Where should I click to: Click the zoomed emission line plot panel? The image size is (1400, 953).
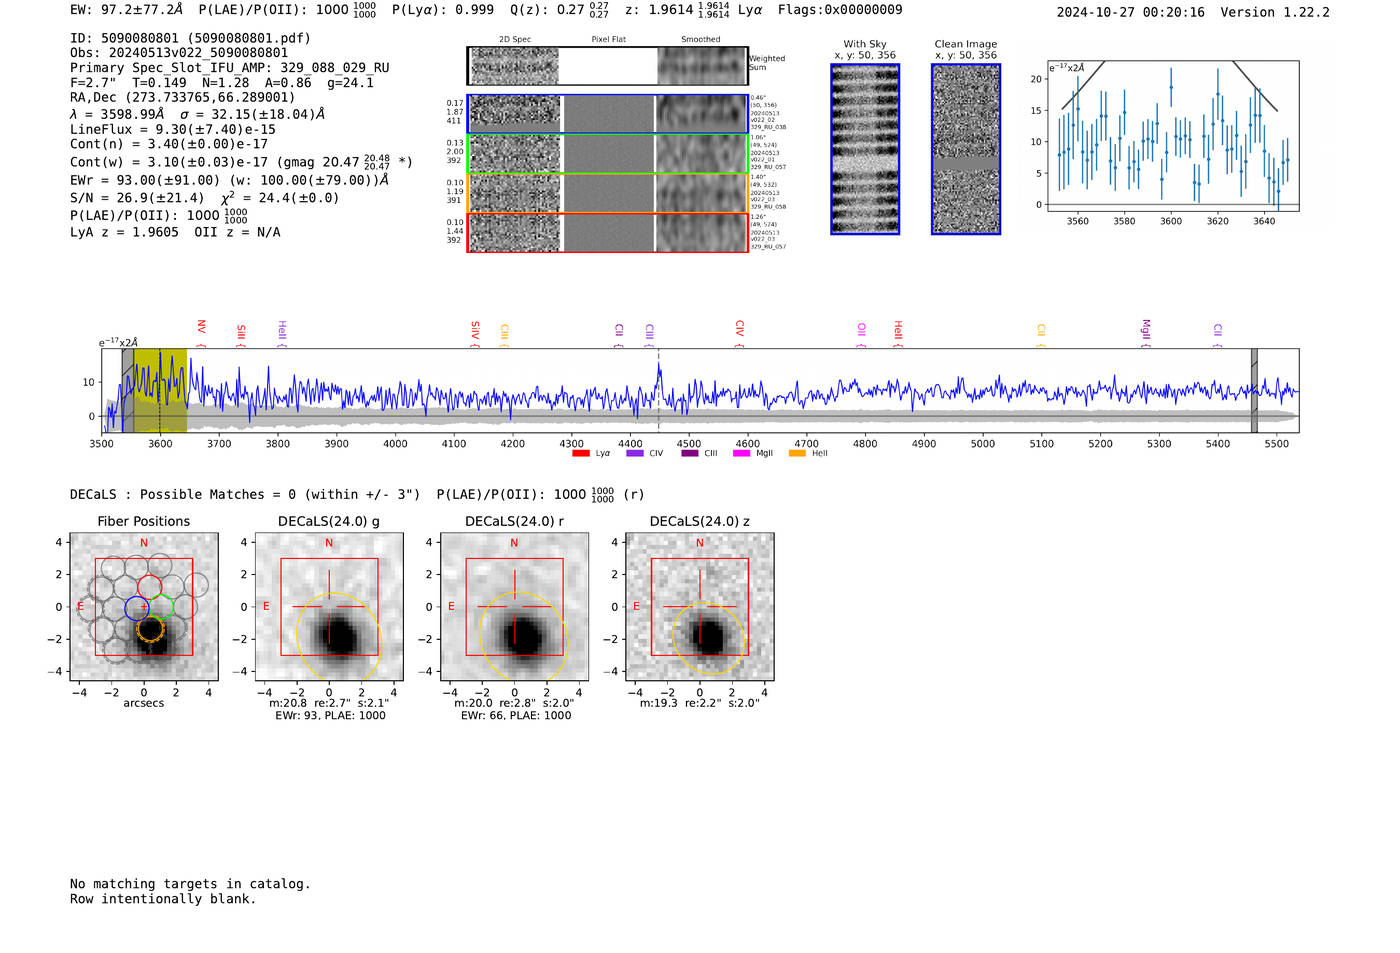(1172, 135)
